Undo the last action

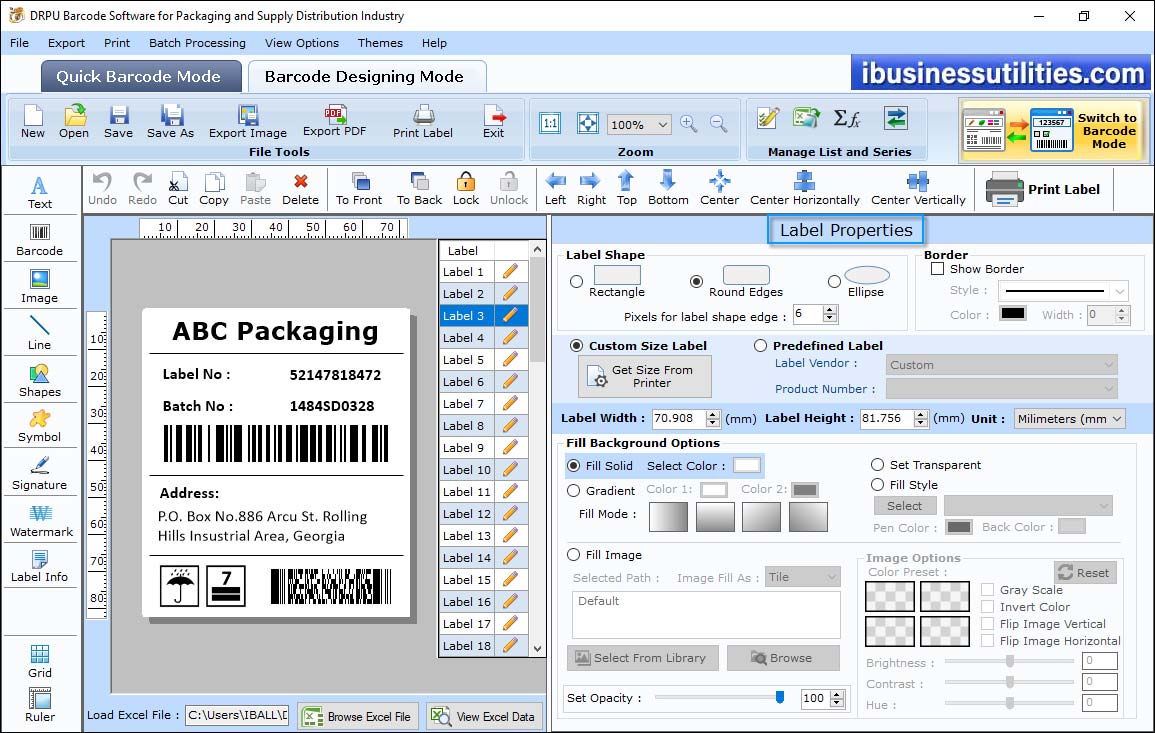point(102,189)
